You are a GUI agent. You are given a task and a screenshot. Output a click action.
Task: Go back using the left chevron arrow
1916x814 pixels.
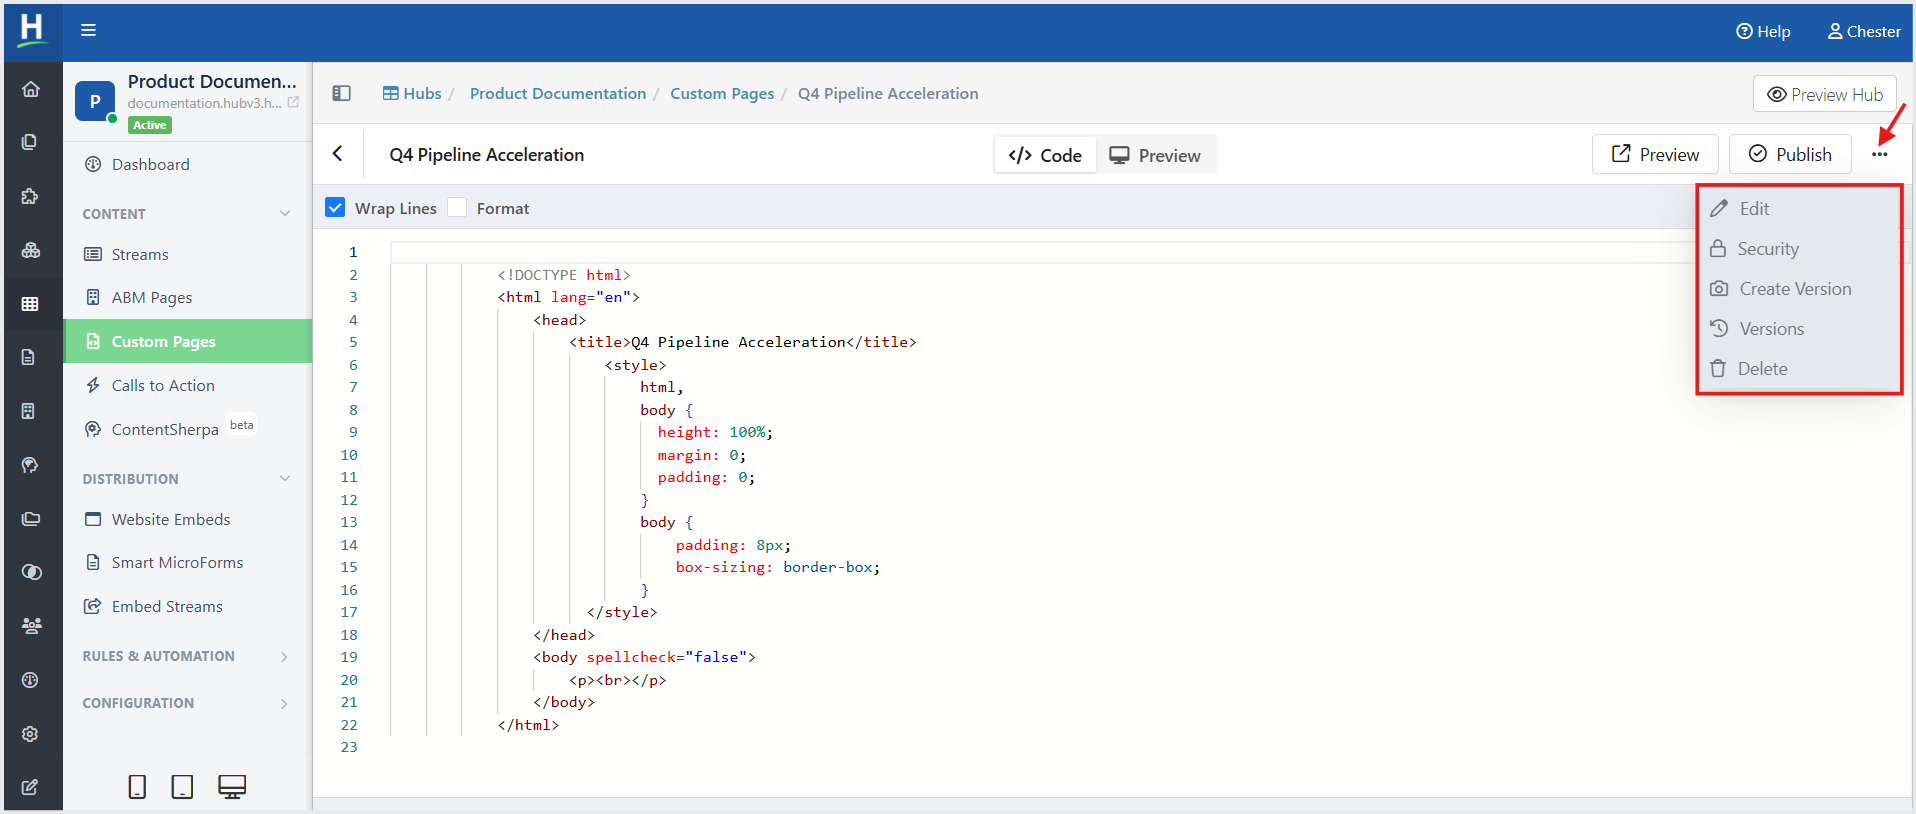(338, 153)
